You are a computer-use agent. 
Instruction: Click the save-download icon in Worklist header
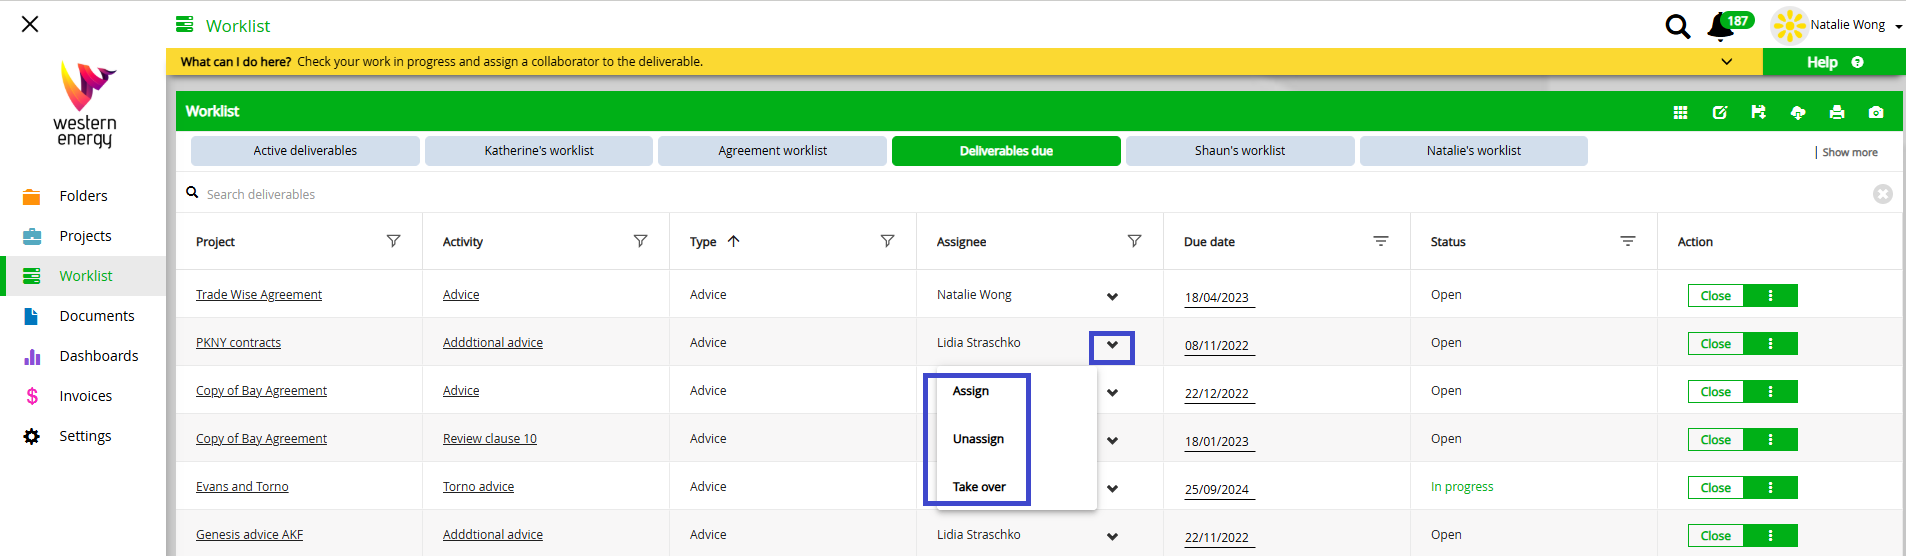1758,112
